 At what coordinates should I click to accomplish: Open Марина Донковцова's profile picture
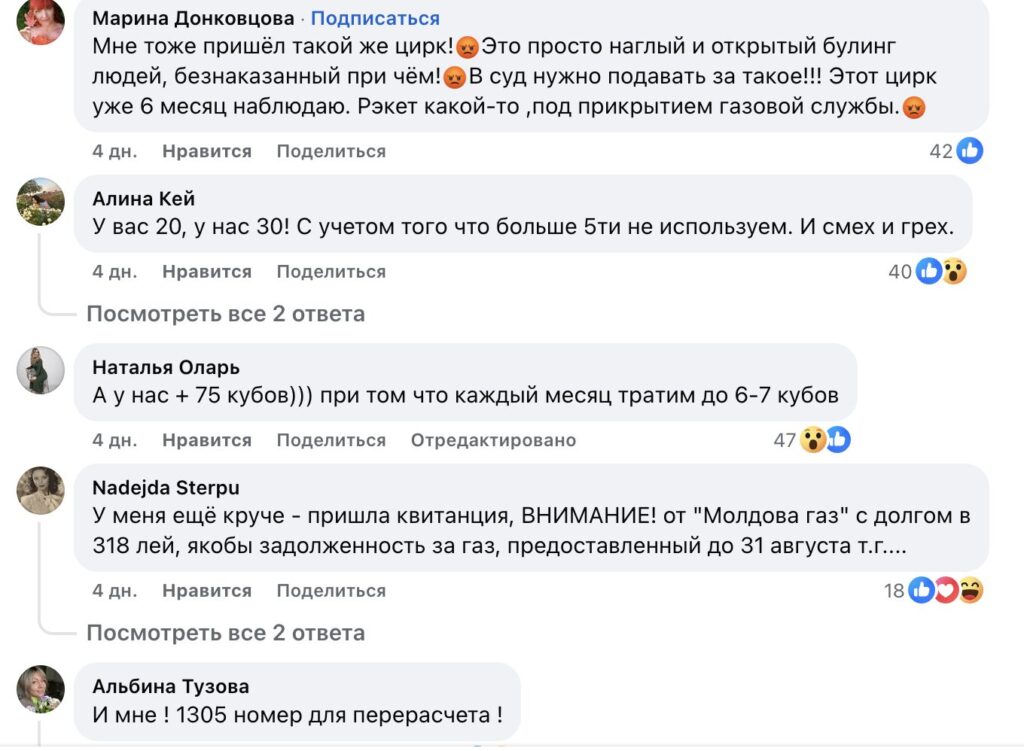click(41, 22)
